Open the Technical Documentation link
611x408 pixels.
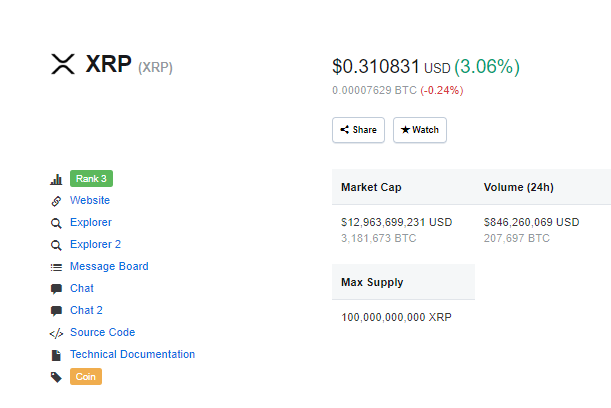tap(132, 354)
